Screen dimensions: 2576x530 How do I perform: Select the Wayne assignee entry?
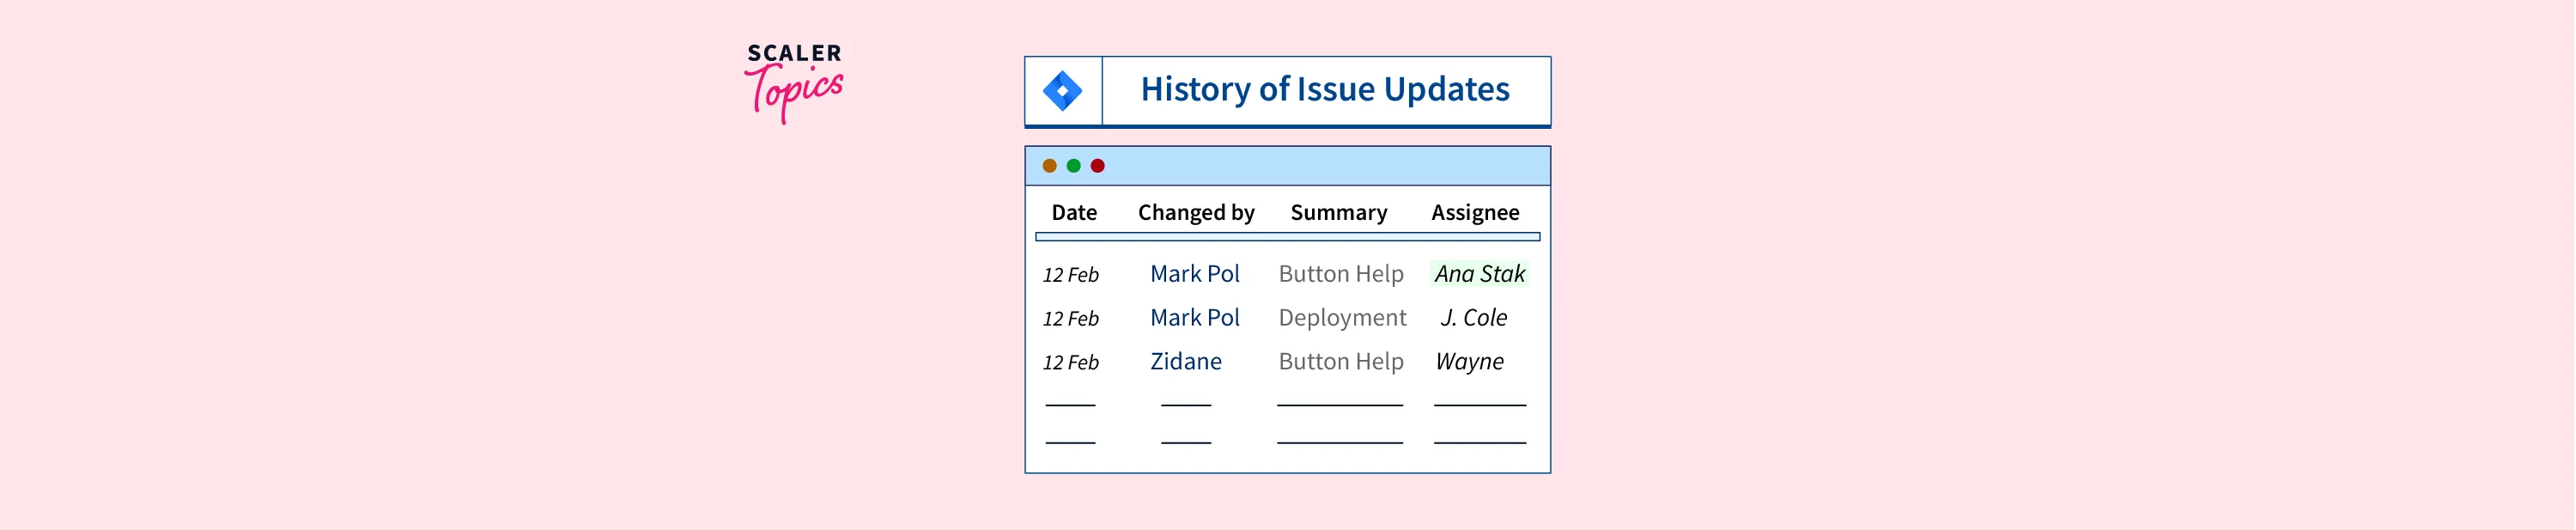(x=1469, y=362)
